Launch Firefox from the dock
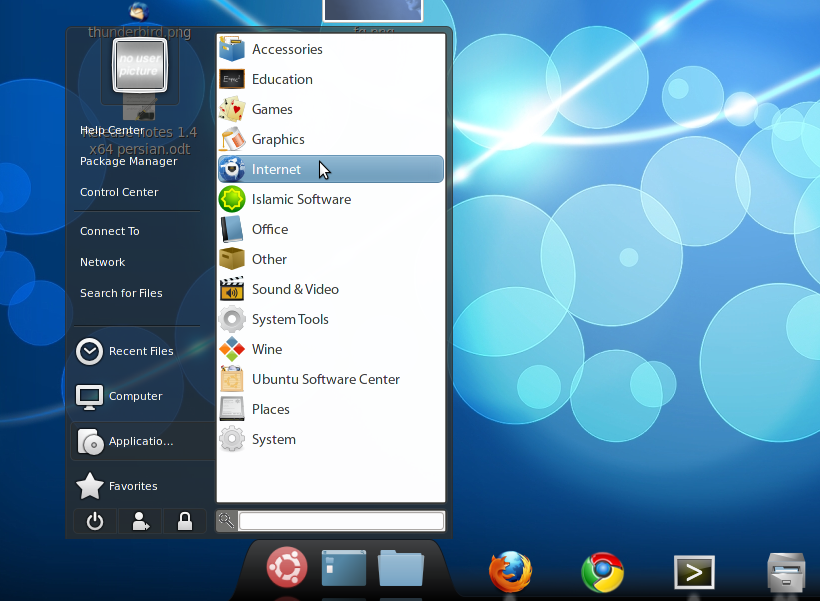The height and width of the screenshot is (601, 820). pos(510,572)
